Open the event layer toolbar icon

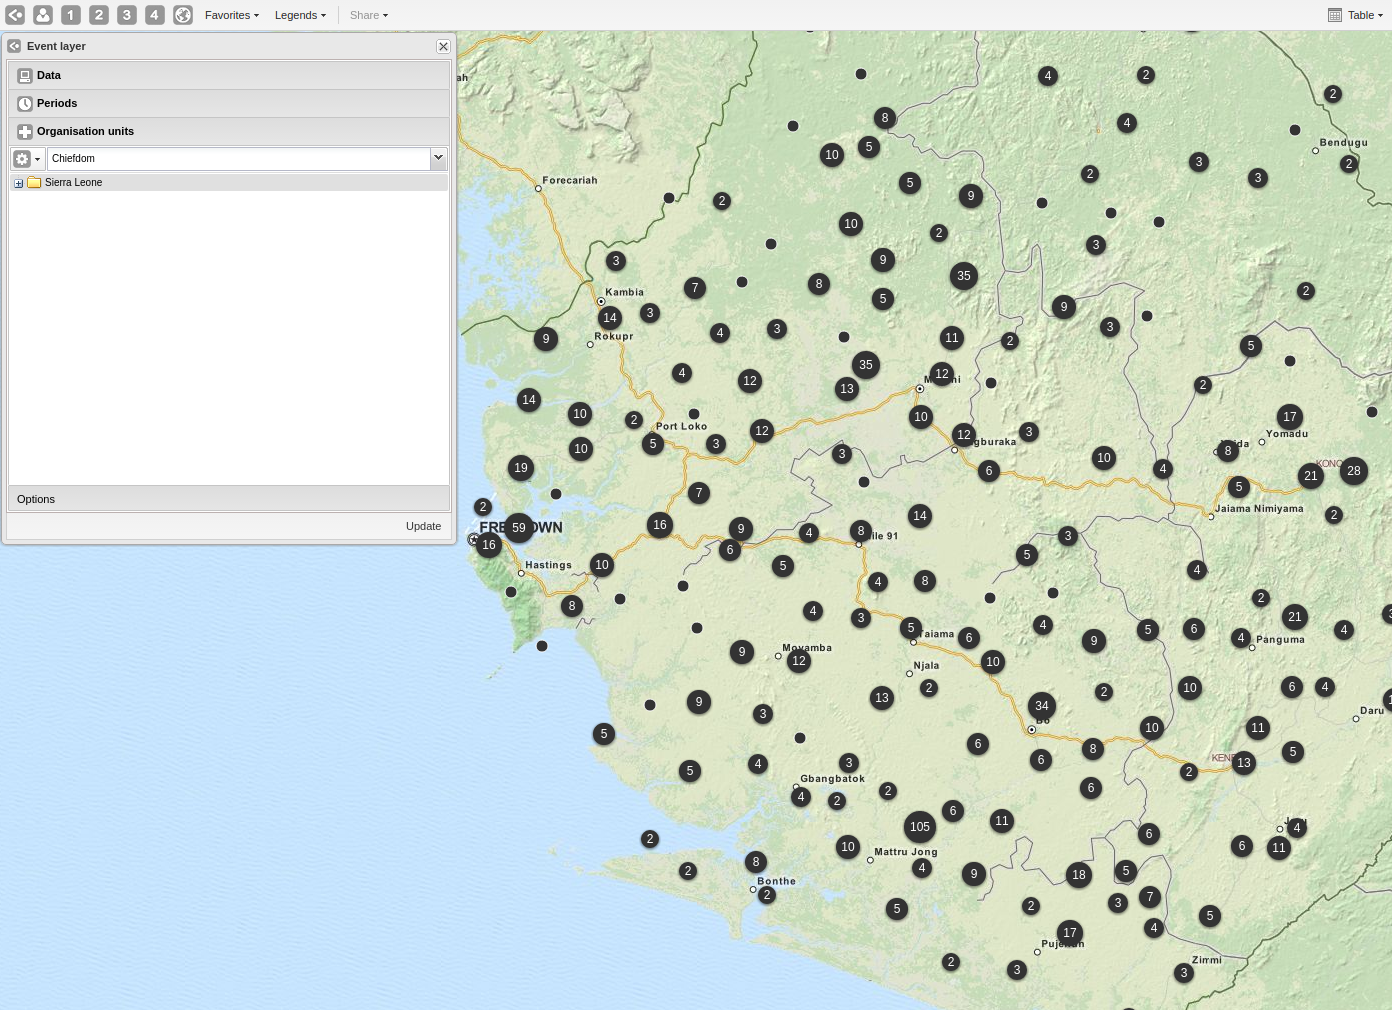[x=15, y=15]
